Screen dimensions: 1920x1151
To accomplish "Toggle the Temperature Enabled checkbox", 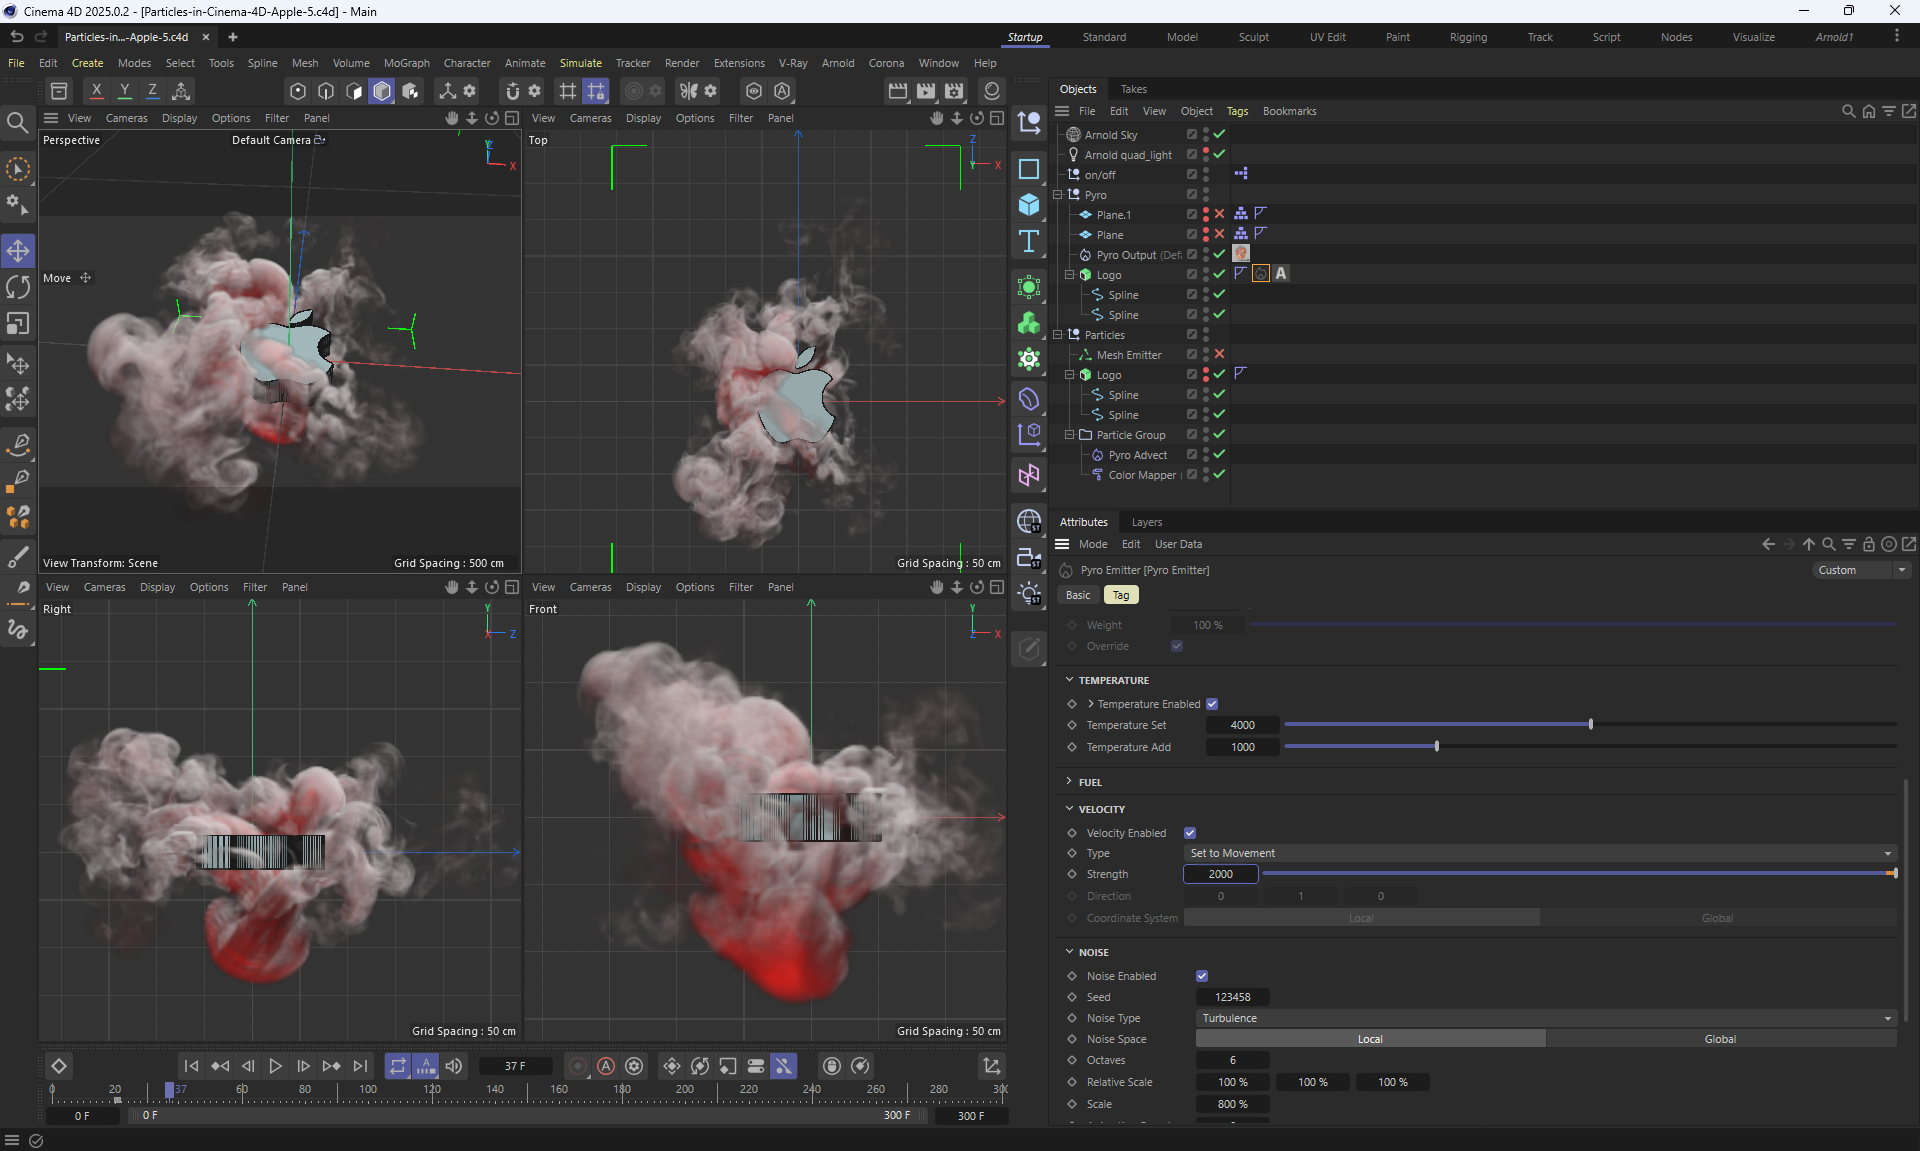I will [1212, 704].
